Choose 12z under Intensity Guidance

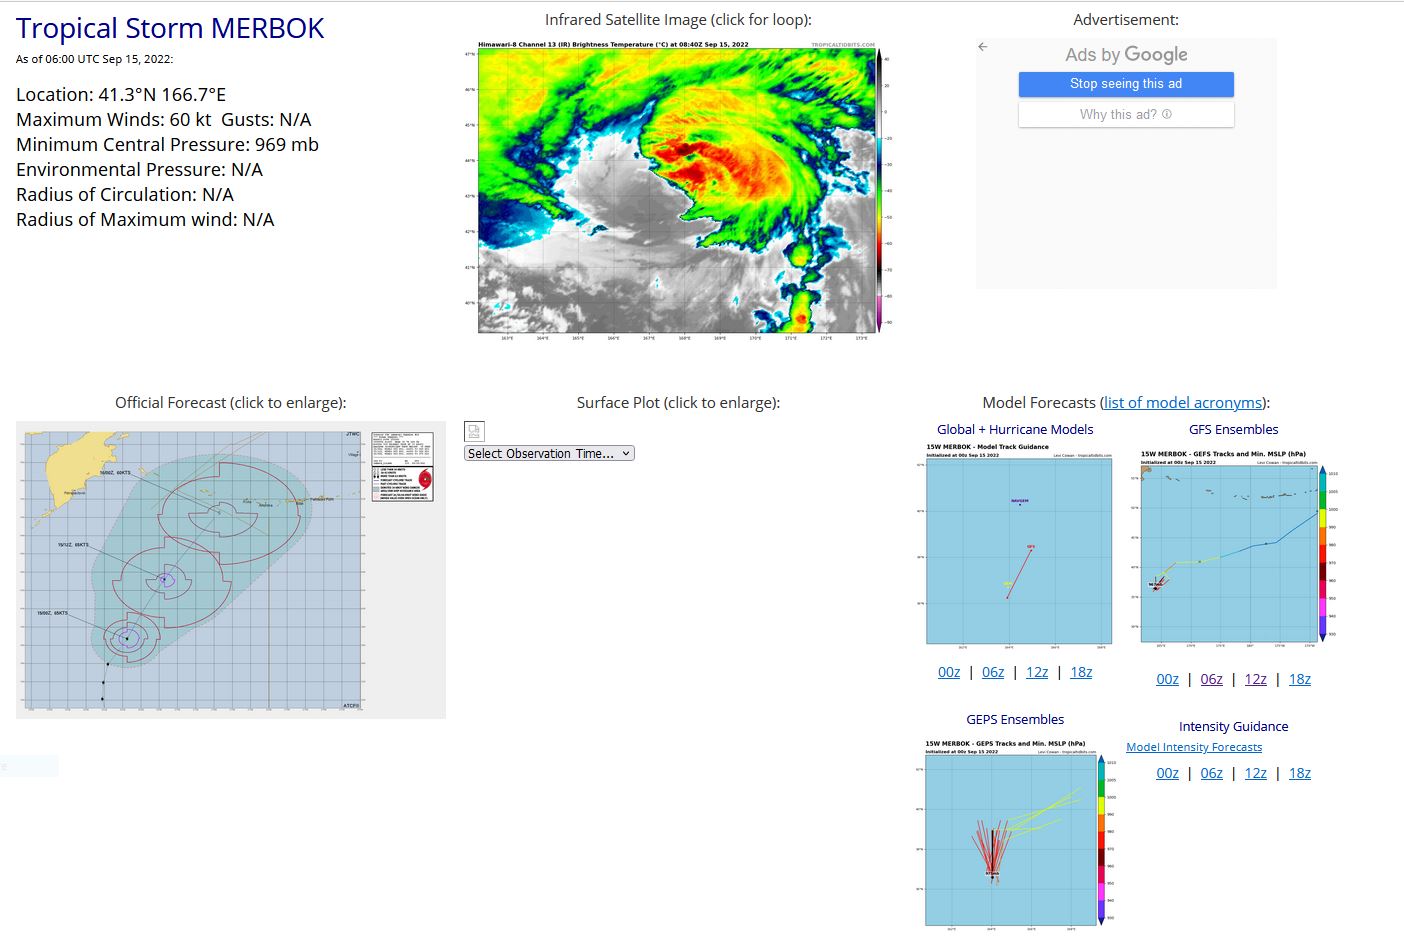1255,773
